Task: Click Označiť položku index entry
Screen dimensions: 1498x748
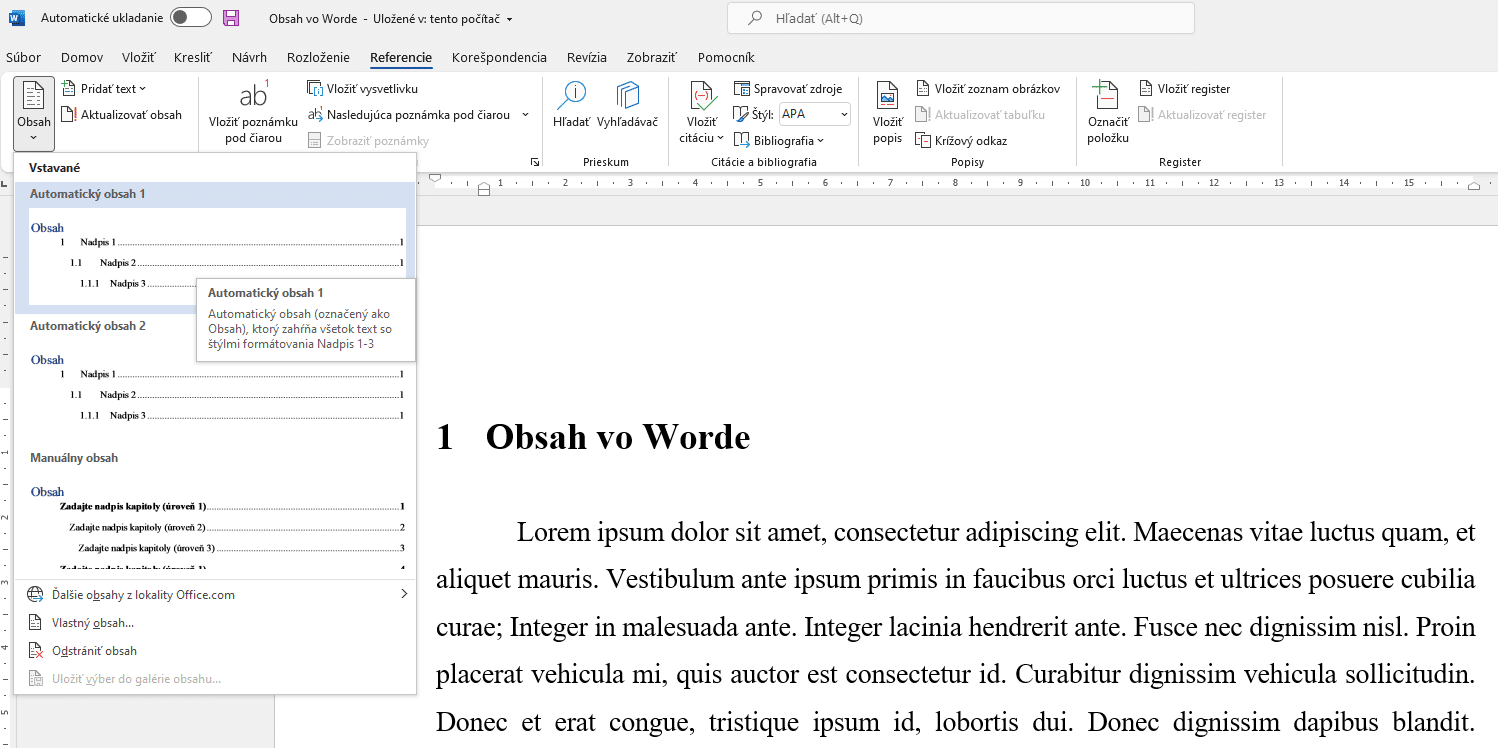Action: click(x=1108, y=113)
